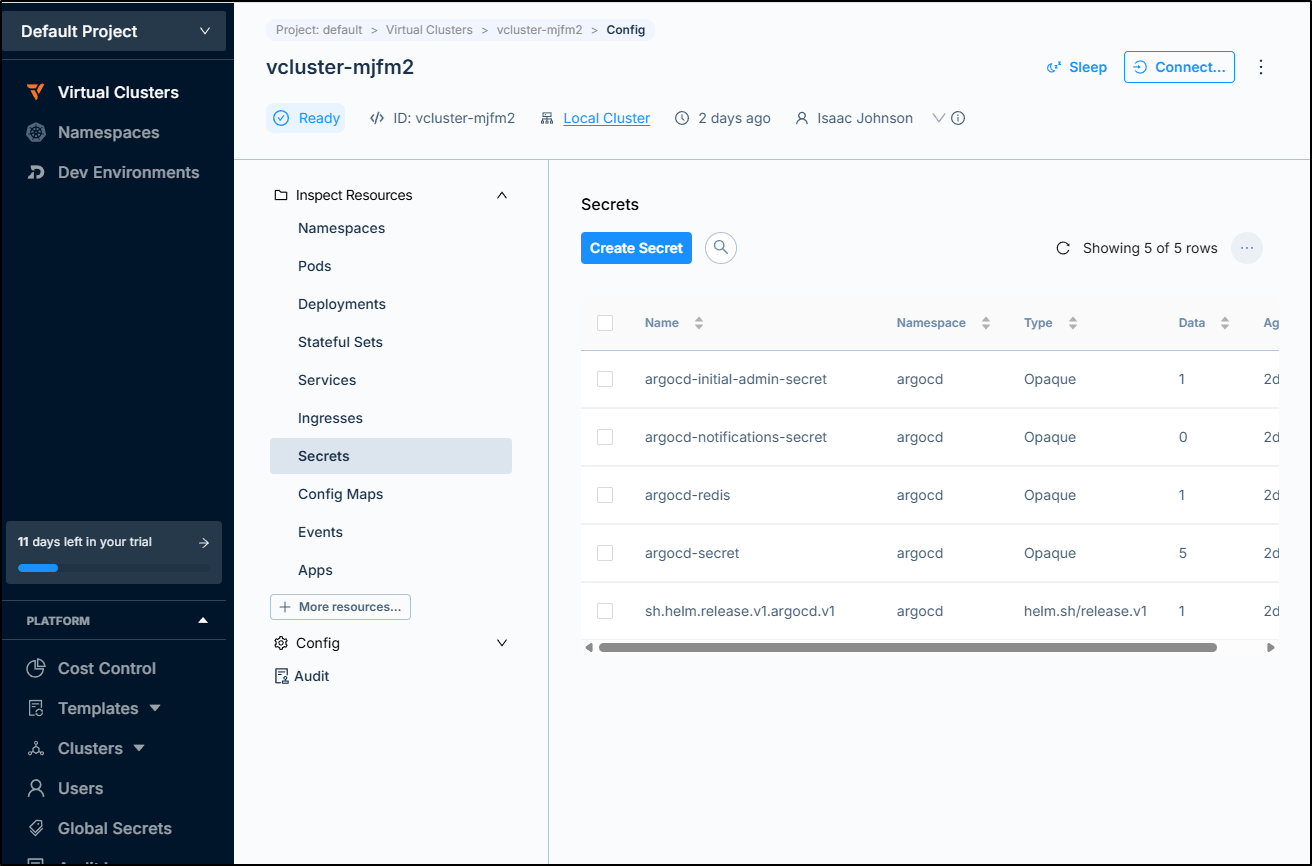The image size is (1312, 866).
Task: Click the Global Secrets tag icon
Action: (x=36, y=828)
